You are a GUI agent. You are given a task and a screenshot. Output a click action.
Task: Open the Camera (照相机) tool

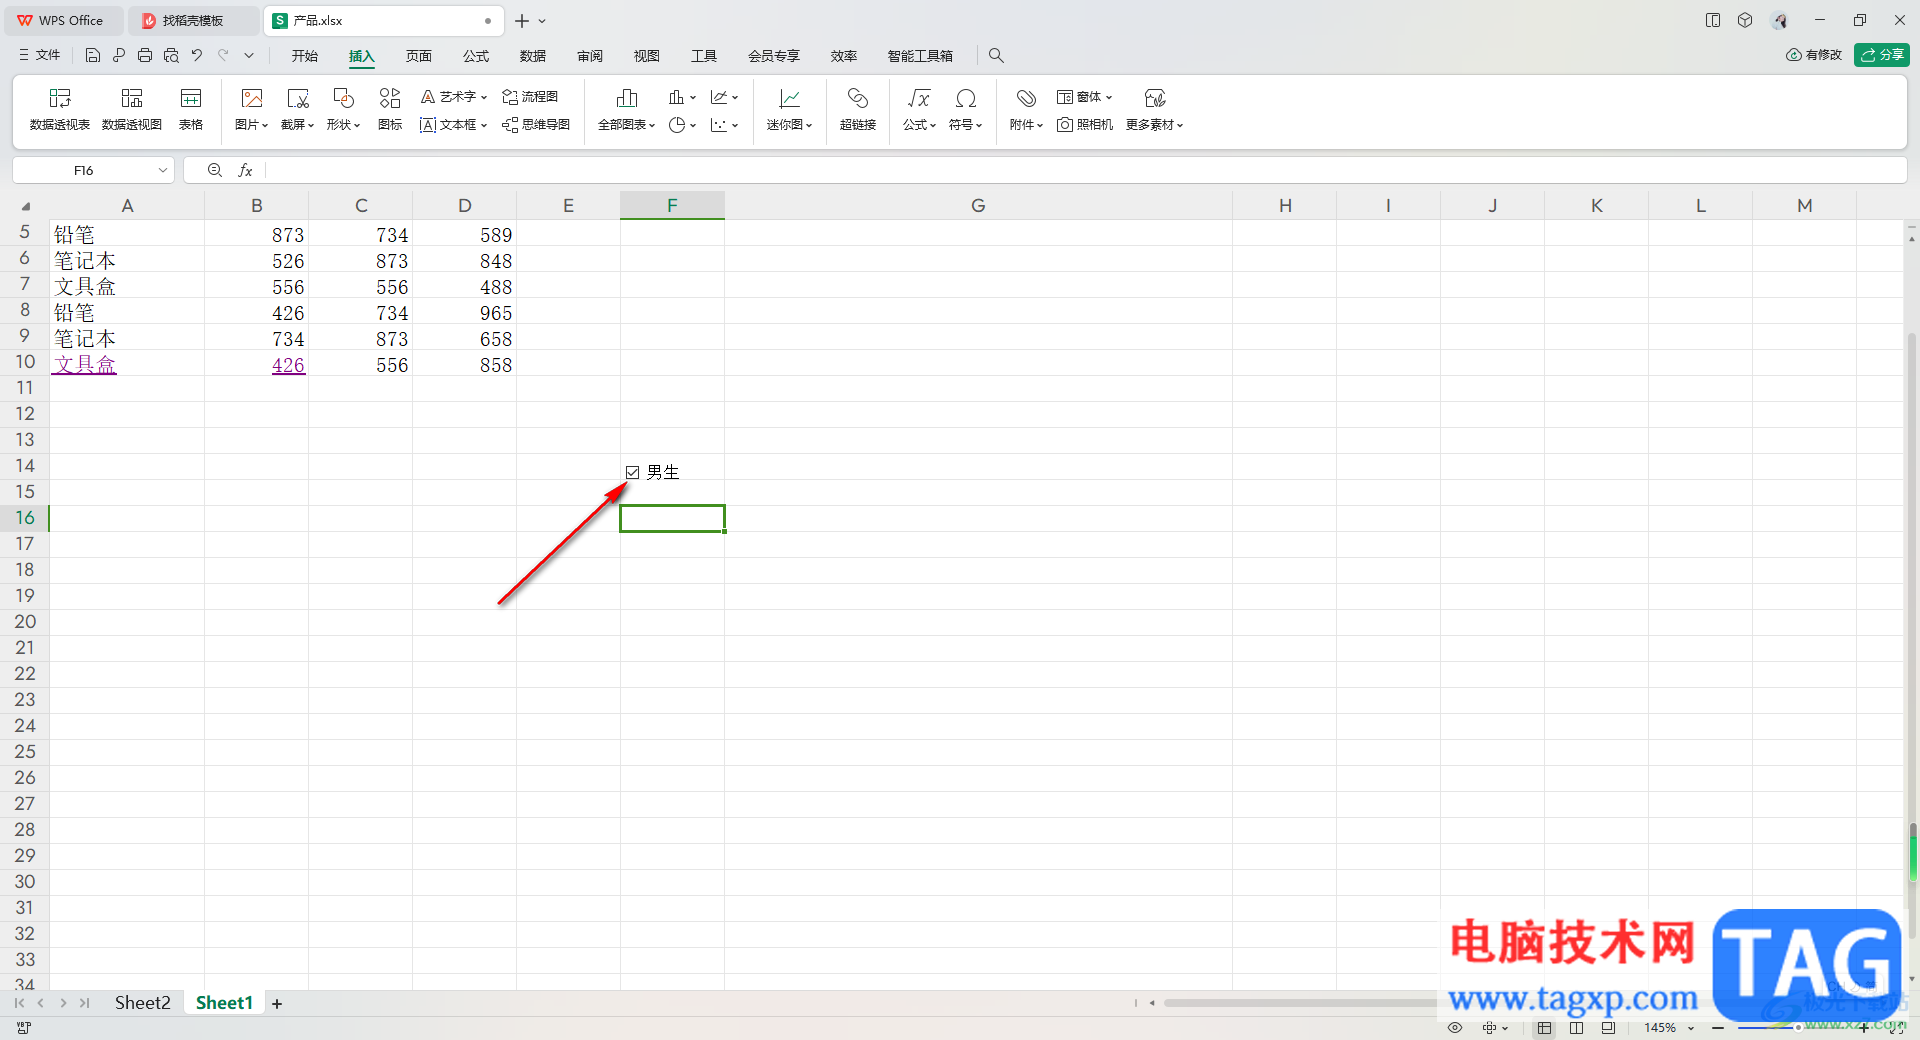pyautogui.click(x=1085, y=125)
